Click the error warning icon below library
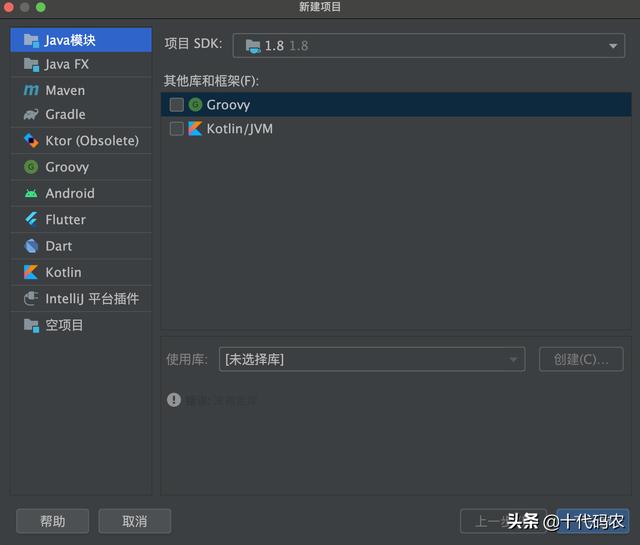640x545 pixels. 174,400
